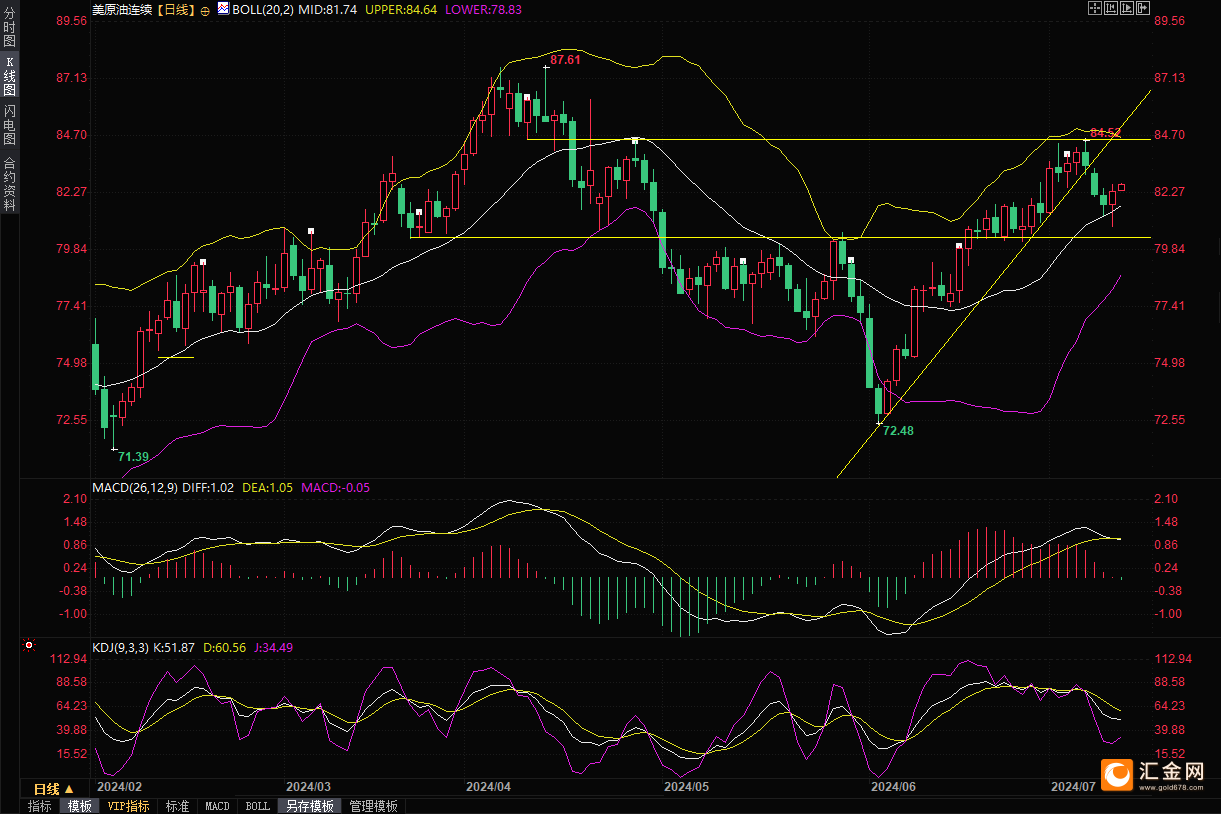Apply the 标准 template
This screenshot has height=814, width=1221.
coord(177,806)
